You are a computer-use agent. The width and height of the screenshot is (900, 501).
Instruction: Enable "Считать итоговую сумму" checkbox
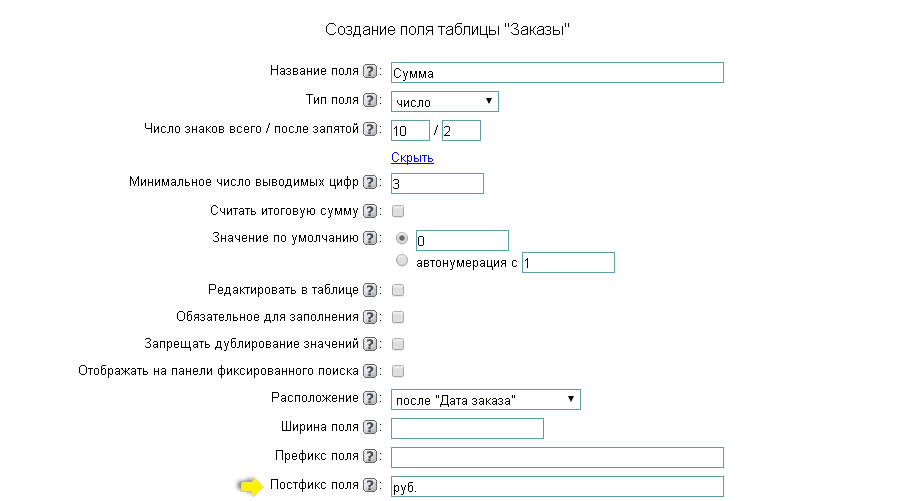[398, 211]
